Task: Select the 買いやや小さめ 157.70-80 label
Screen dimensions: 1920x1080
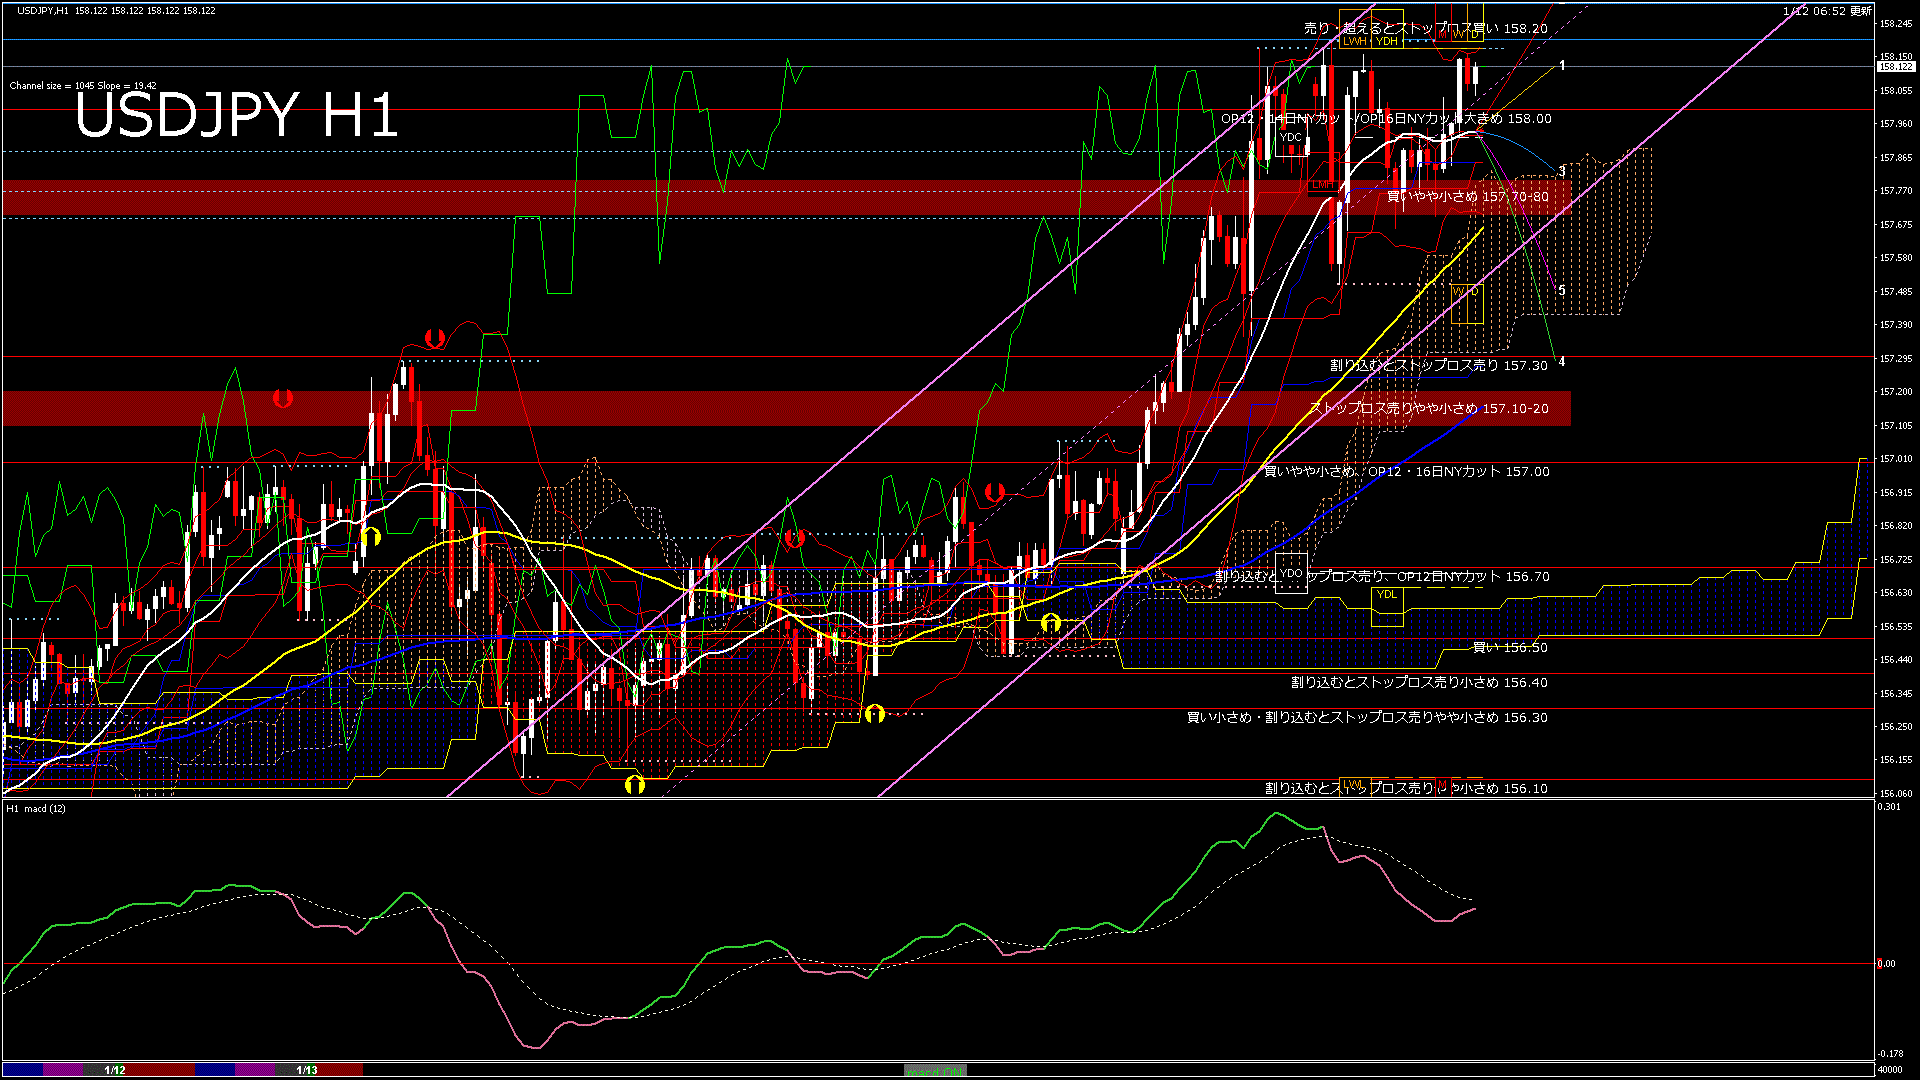Action: [x=1467, y=197]
